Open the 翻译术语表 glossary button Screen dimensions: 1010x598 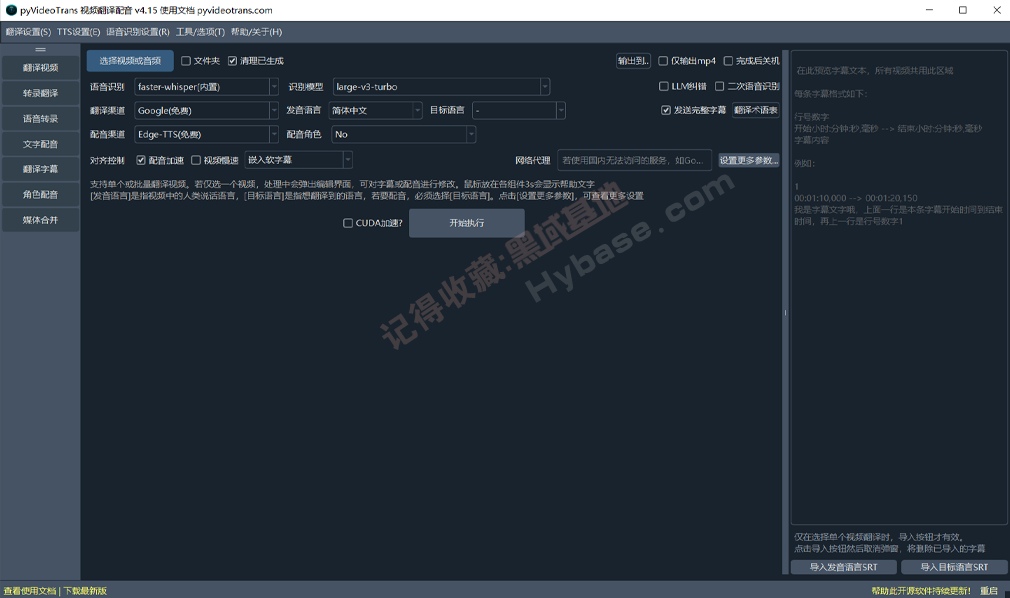point(756,110)
